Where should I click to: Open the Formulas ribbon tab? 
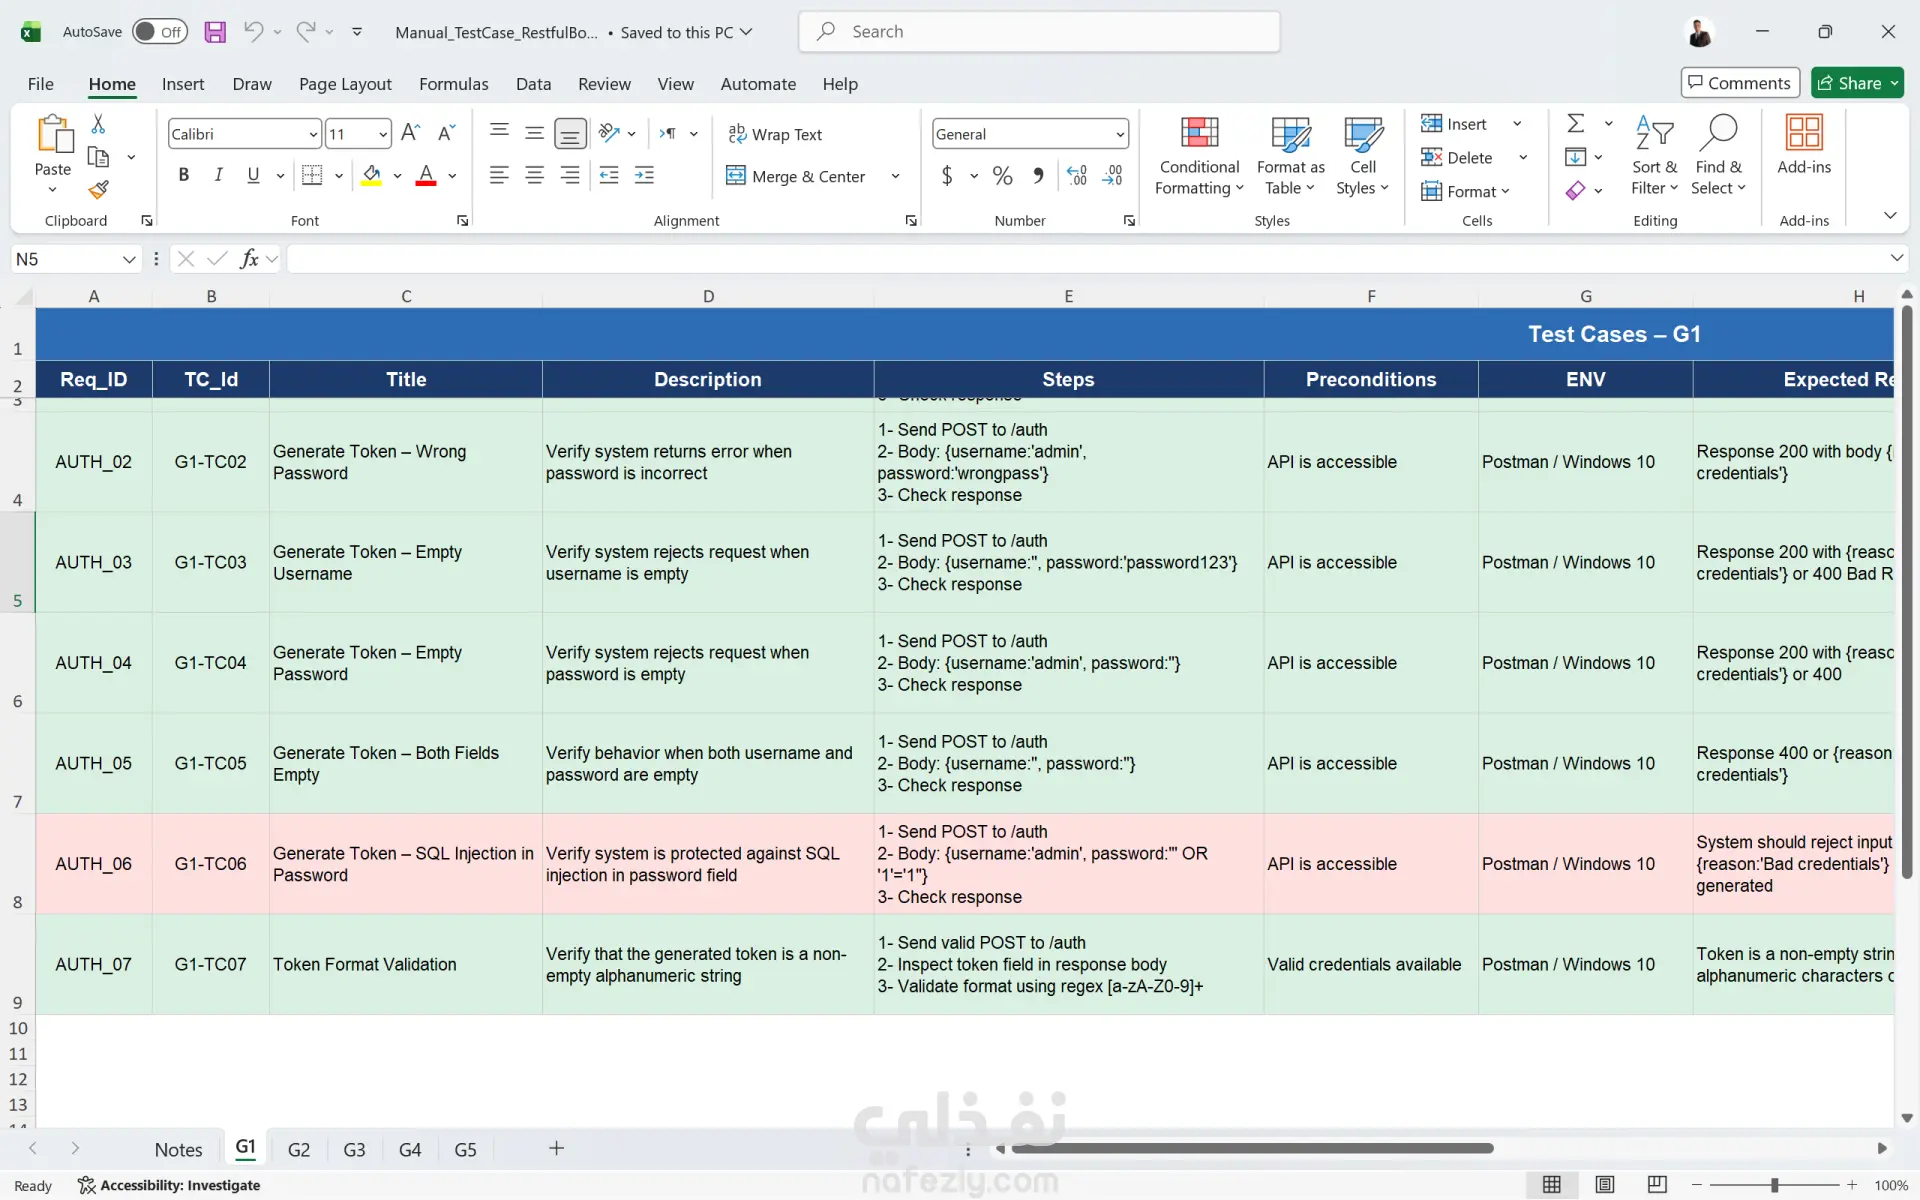tap(453, 84)
